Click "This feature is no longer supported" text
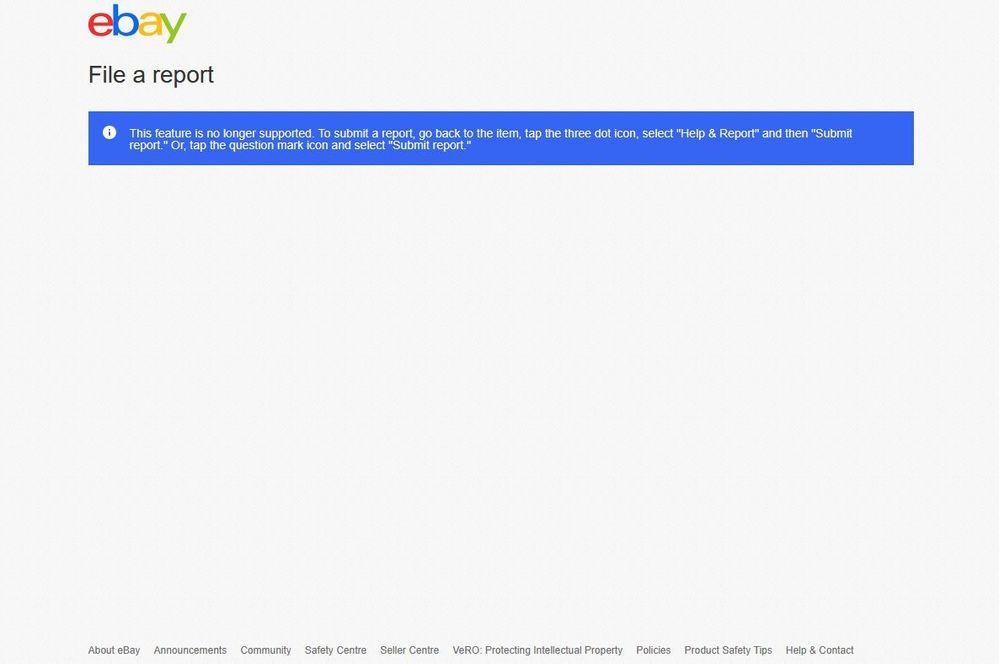Viewport: 999px width, 664px height. 221,133
